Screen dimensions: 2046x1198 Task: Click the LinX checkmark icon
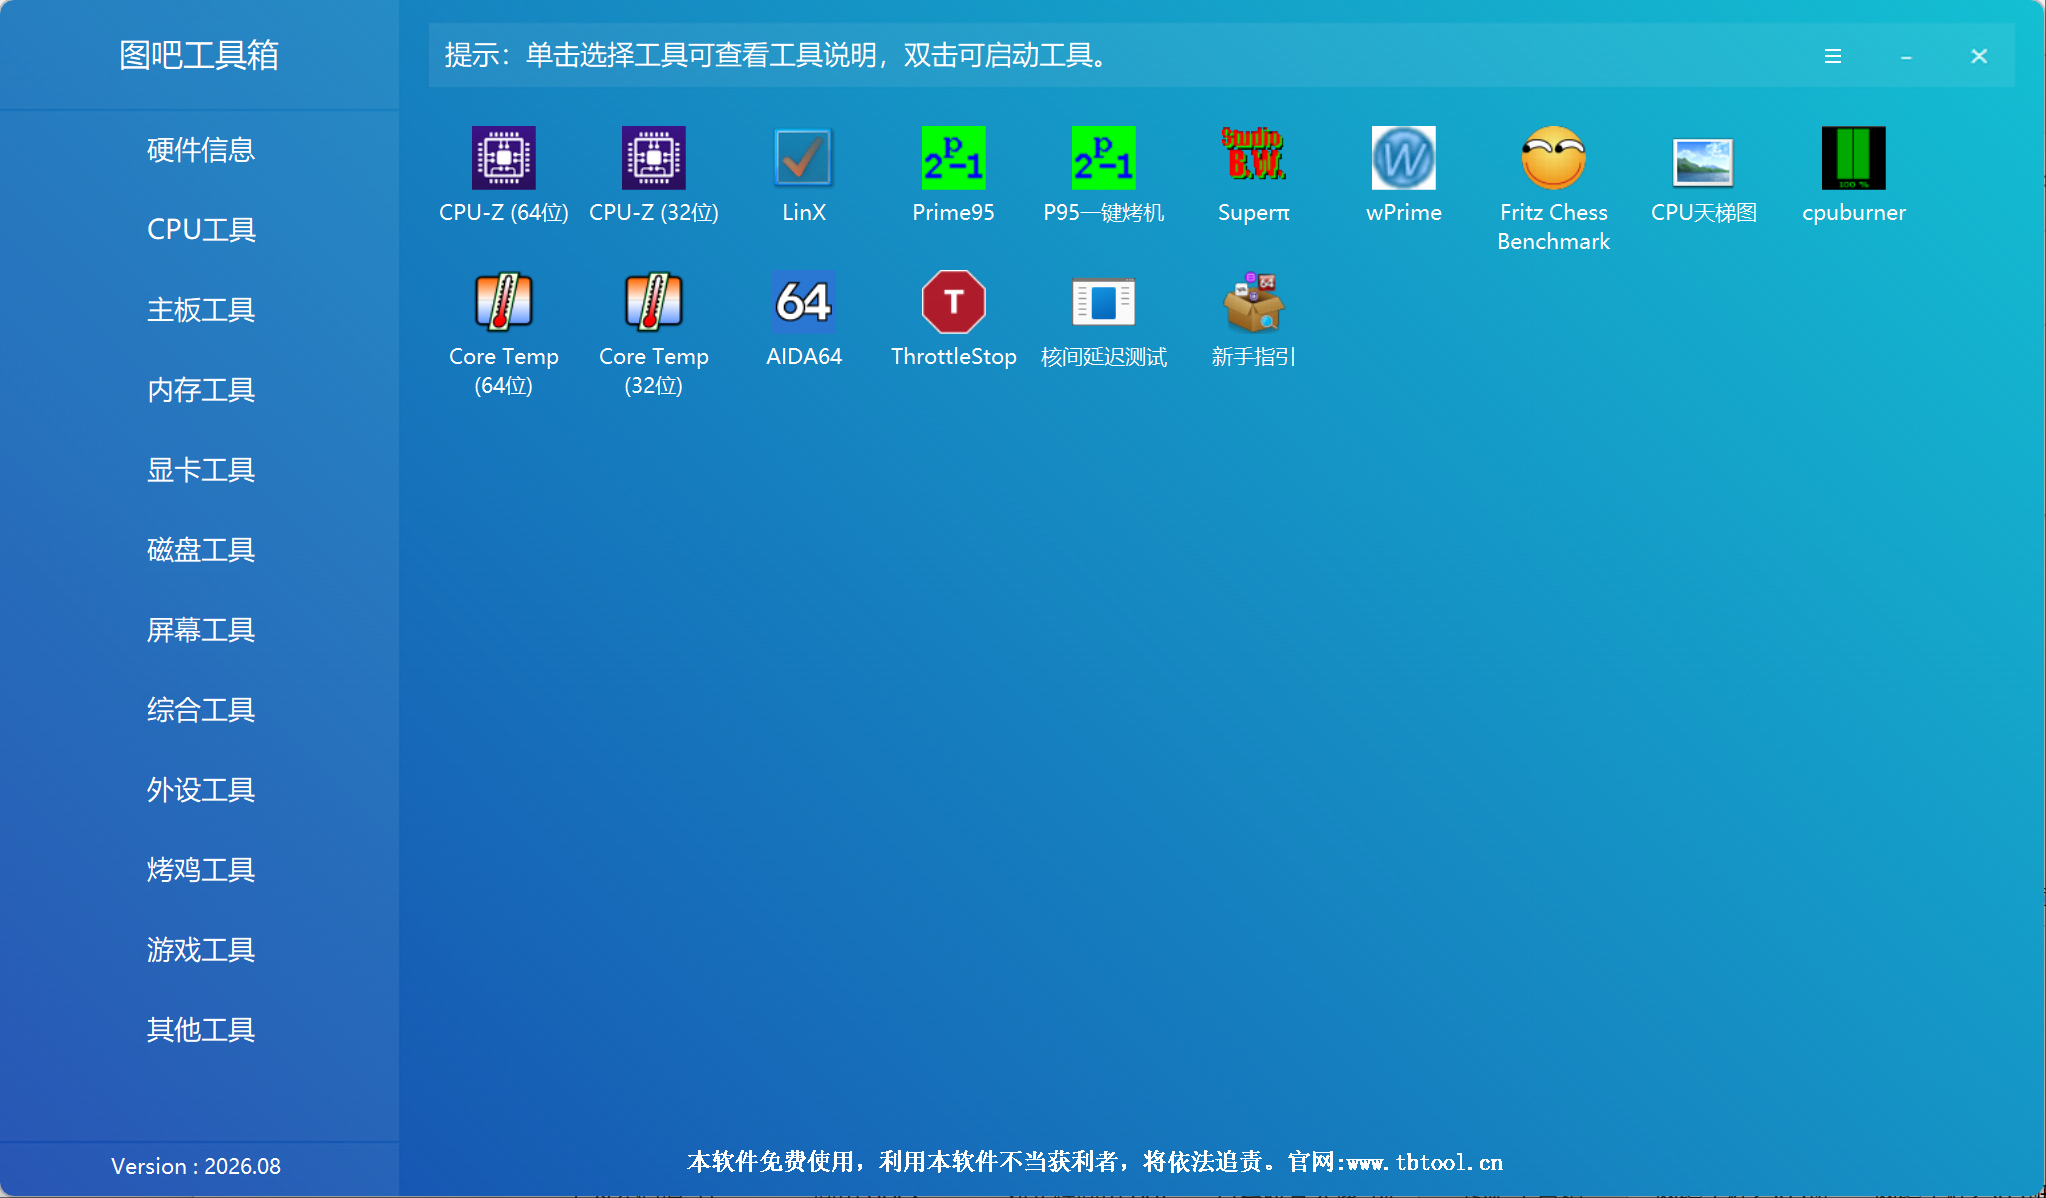804,158
